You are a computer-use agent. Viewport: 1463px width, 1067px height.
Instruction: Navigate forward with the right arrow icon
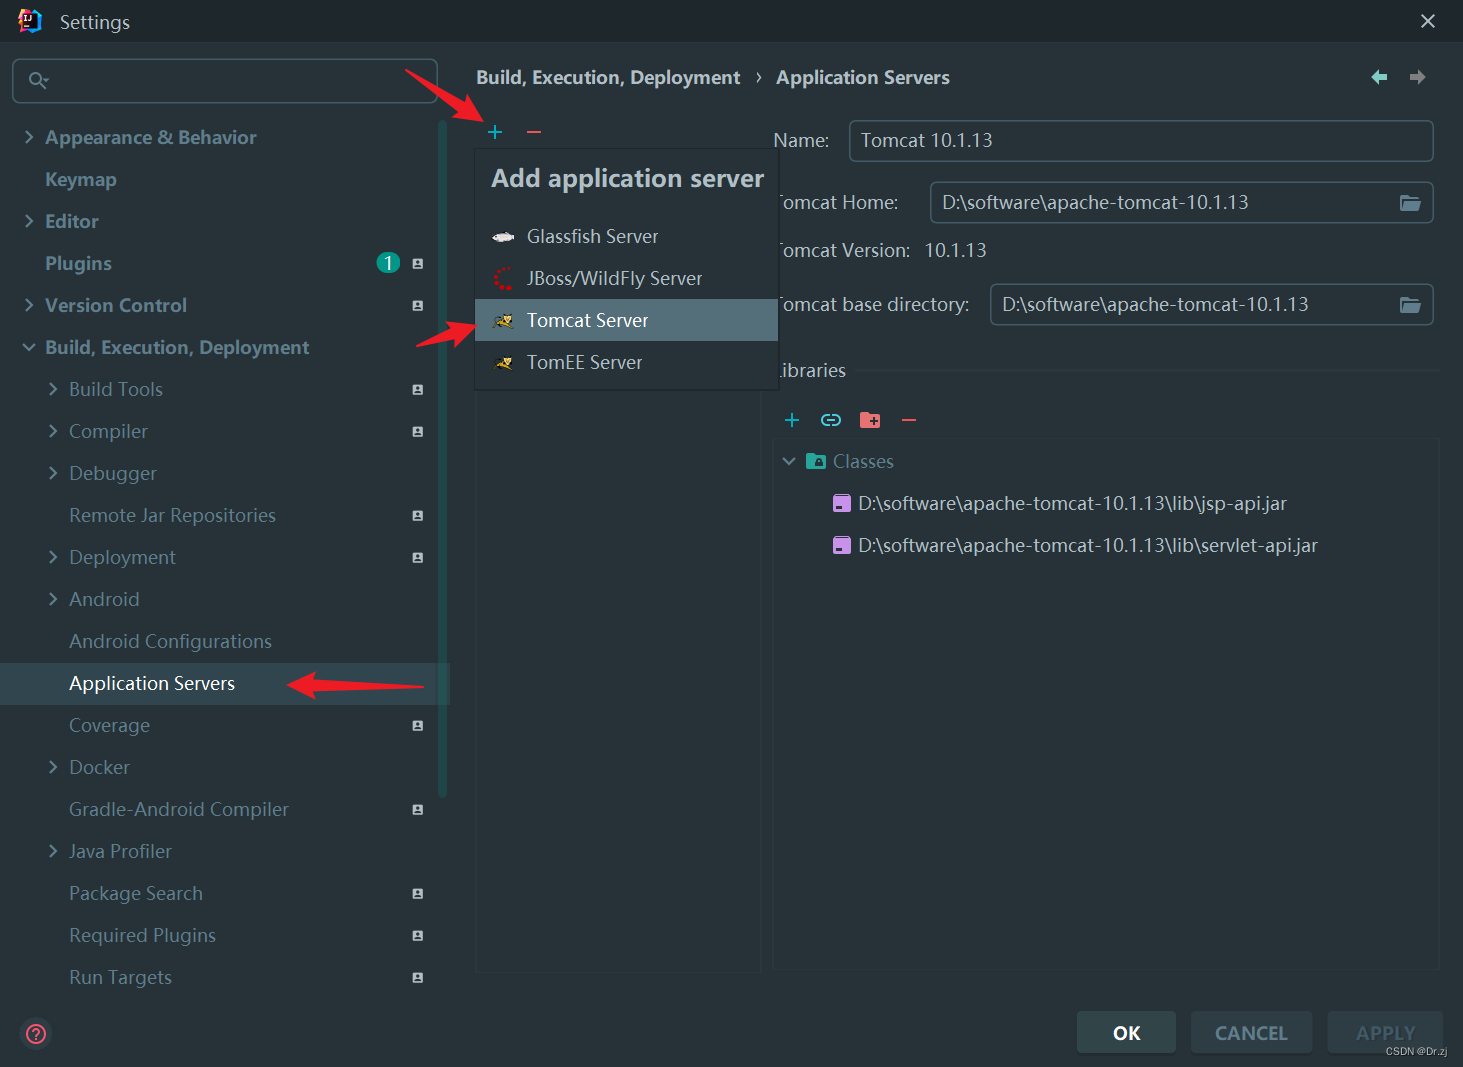[x=1417, y=77]
